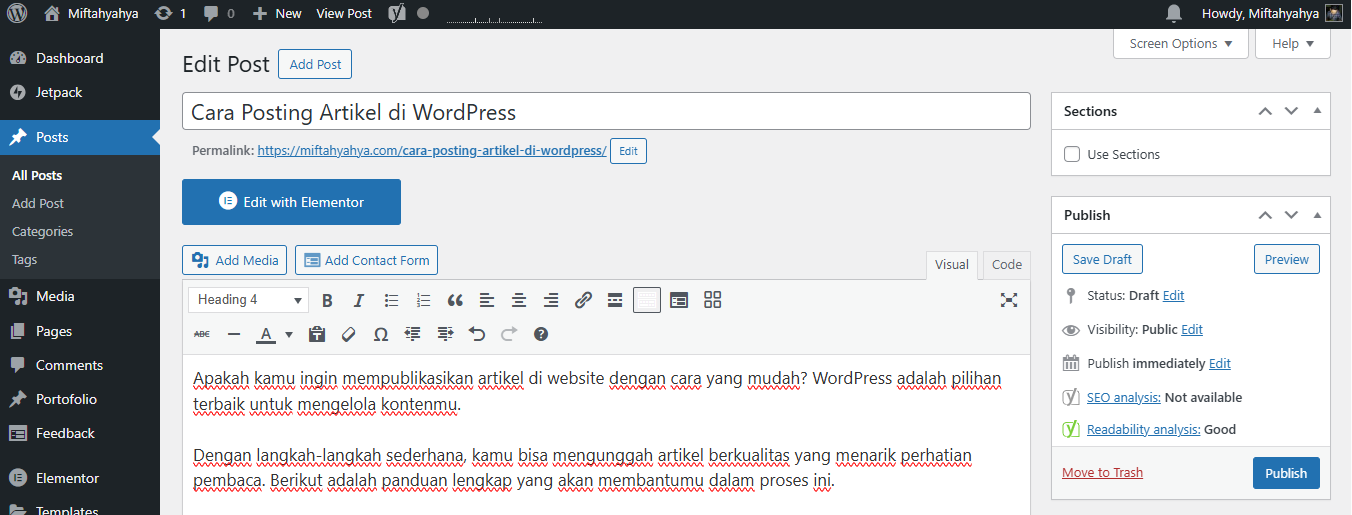Toggle the toolbar toggle button
Viewport: 1352px width, 515px height.
point(647,300)
